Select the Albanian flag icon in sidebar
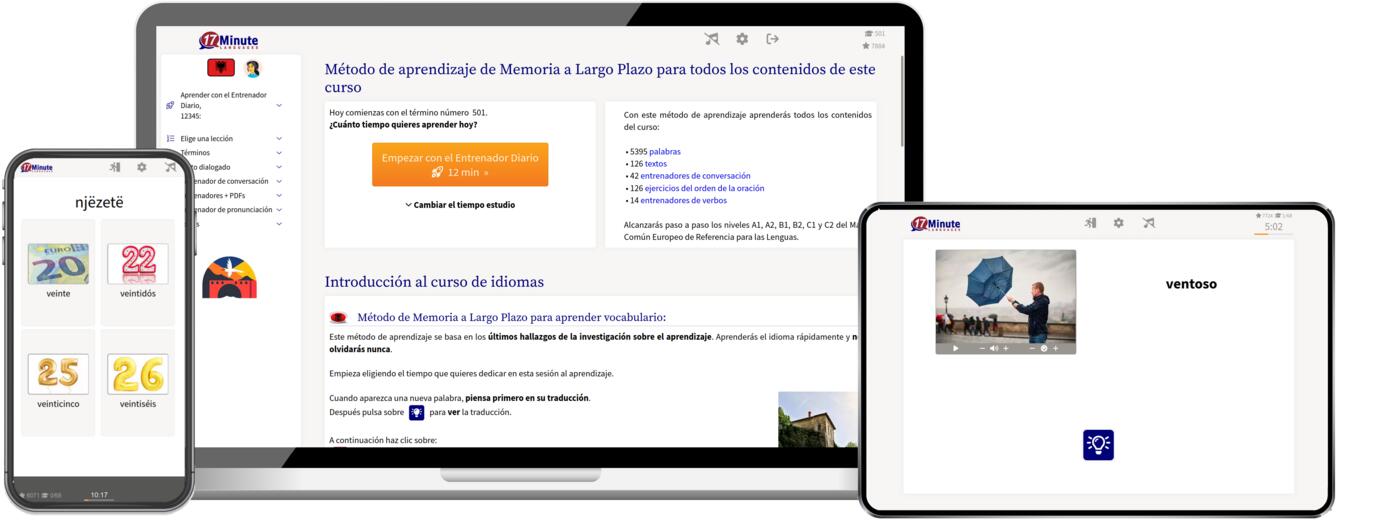This screenshot has height=532, width=1400. [x=221, y=68]
